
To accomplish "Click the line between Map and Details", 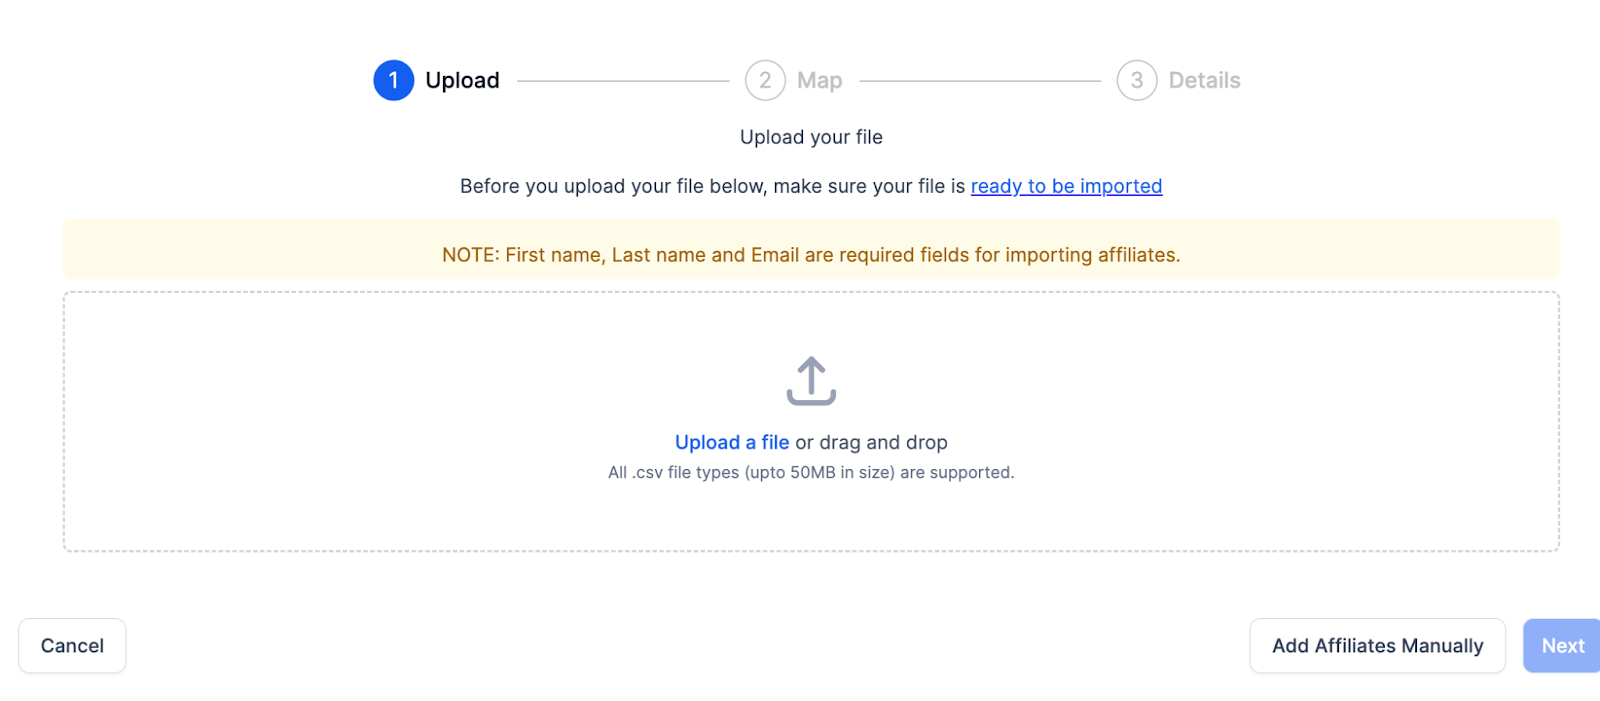I will click(x=980, y=80).
